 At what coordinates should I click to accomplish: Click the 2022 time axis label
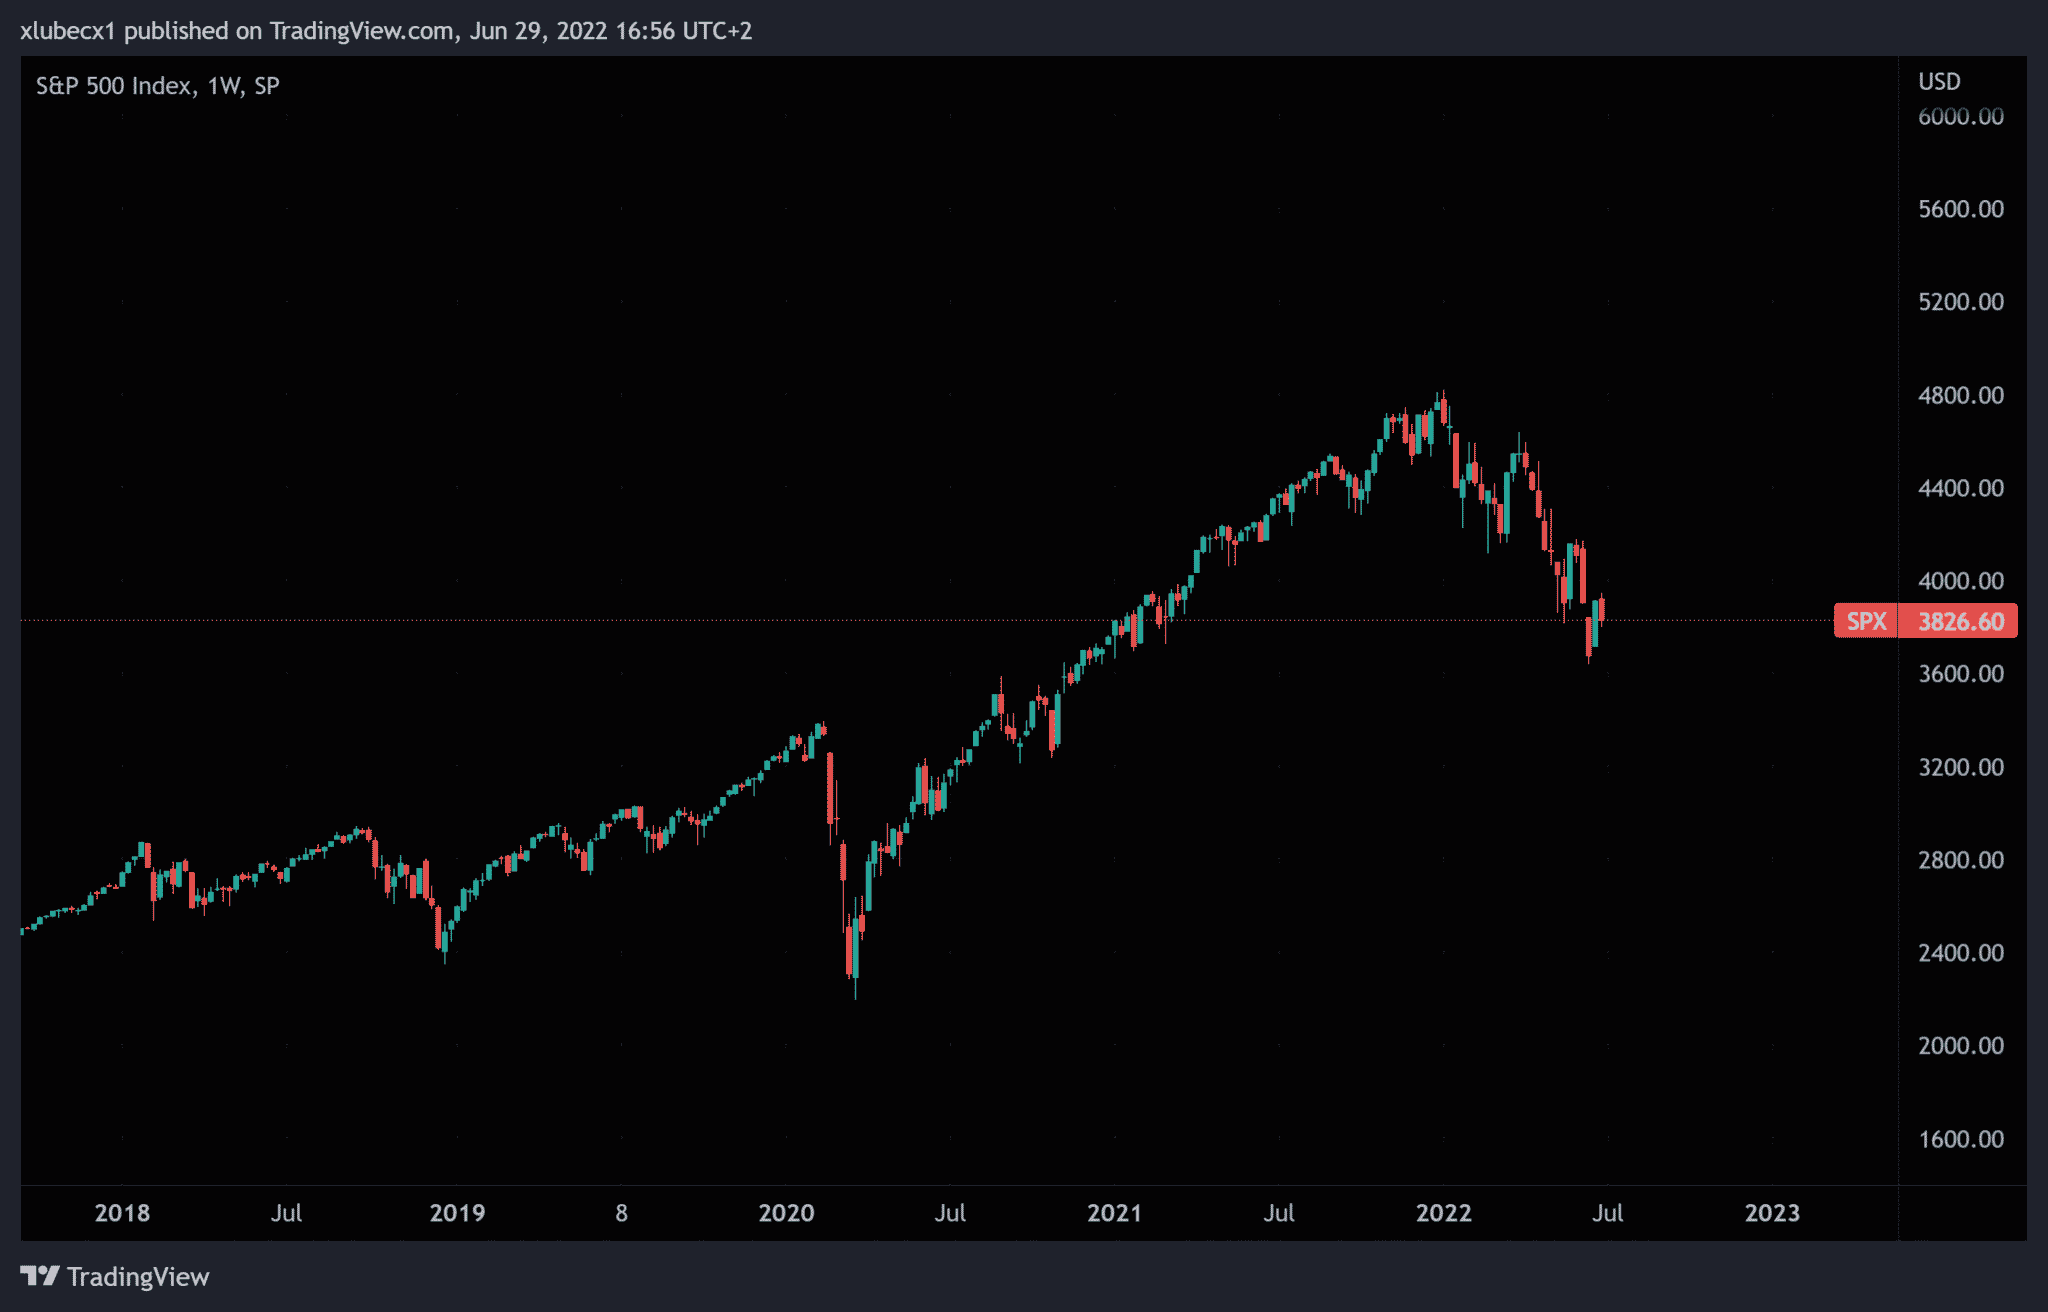(1443, 1213)
